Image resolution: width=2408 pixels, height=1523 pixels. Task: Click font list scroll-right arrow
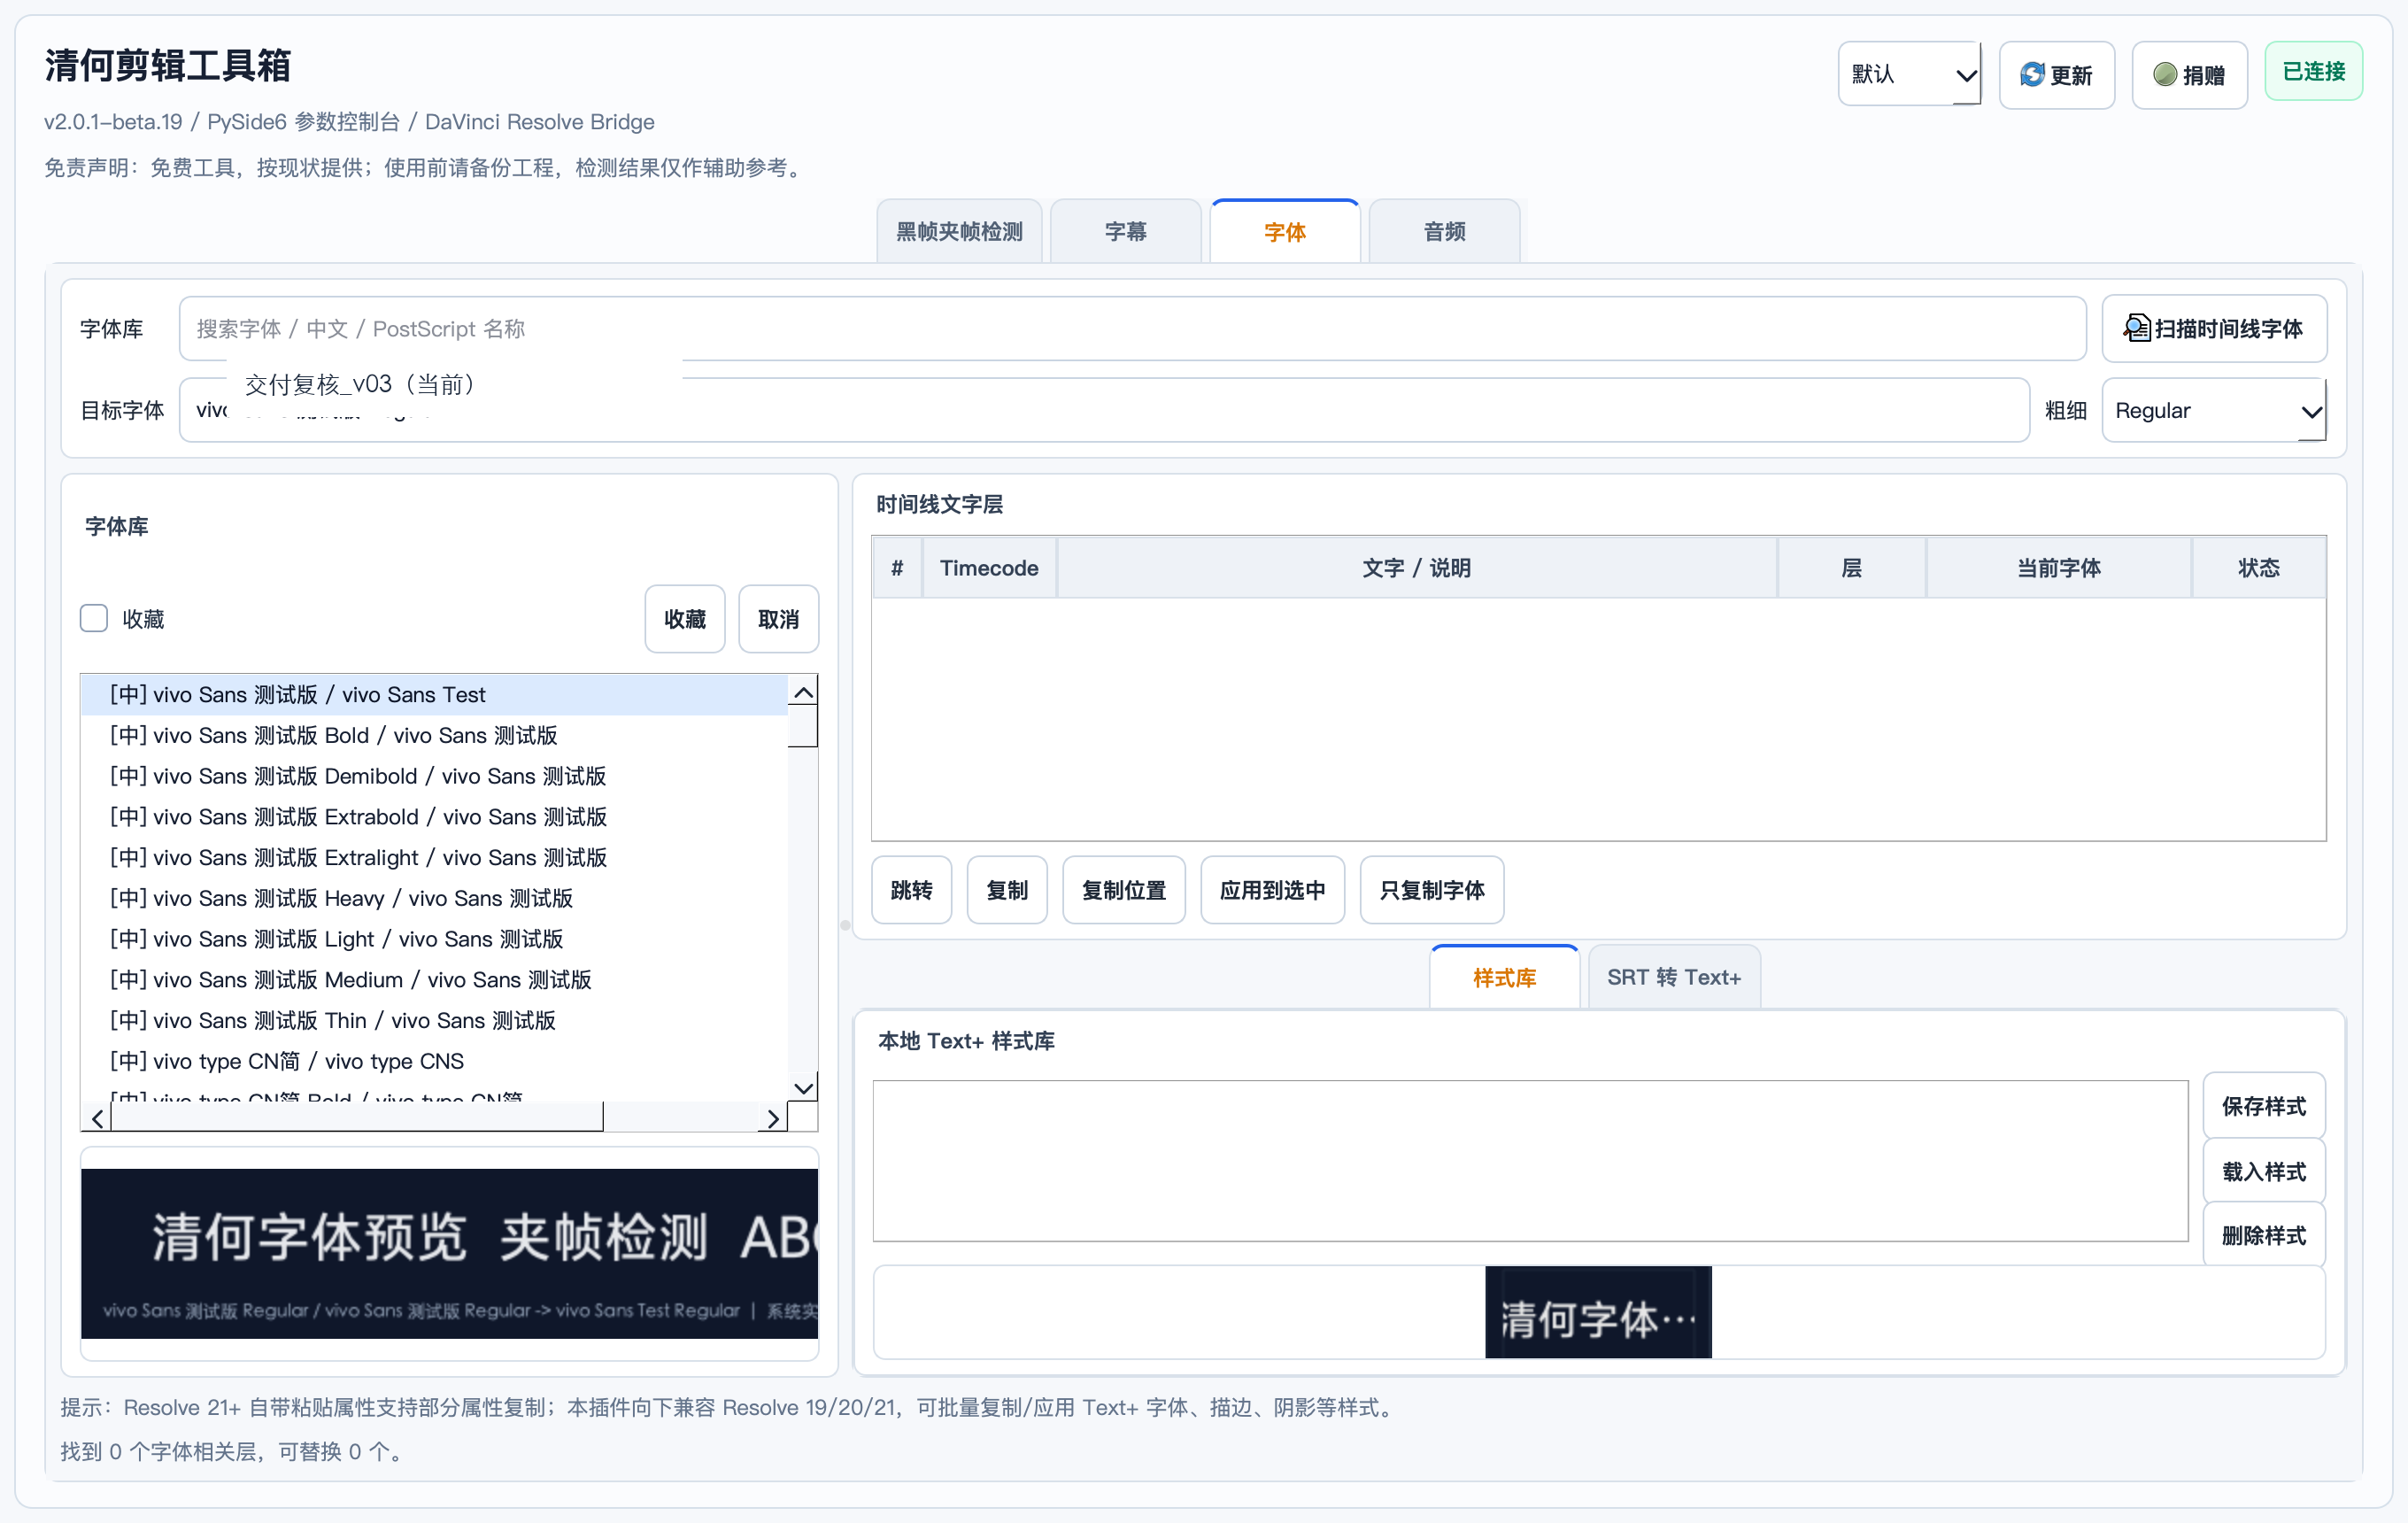[772, 1118]
